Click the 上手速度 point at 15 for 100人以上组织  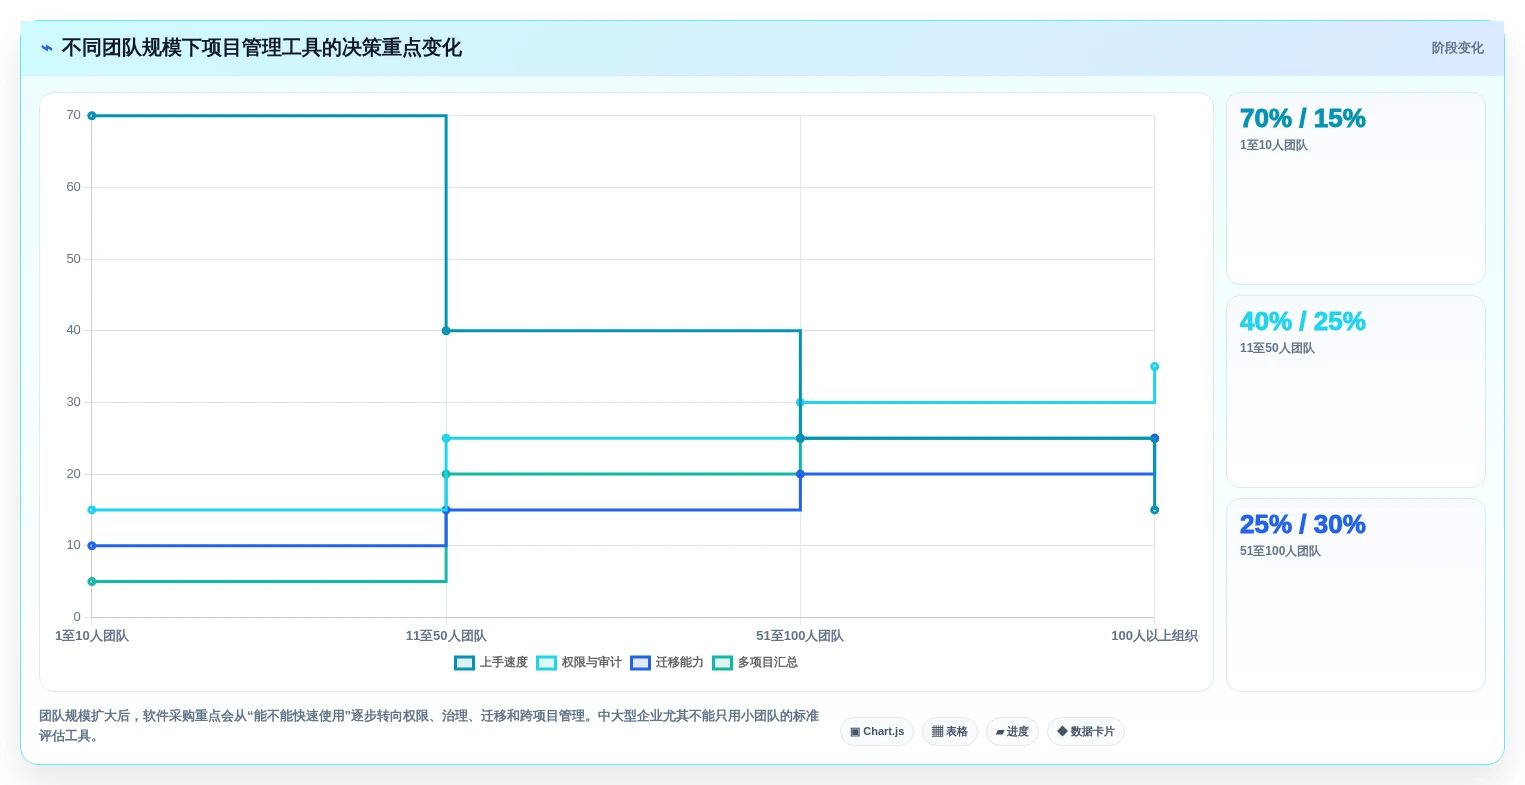coord(1154,510)
